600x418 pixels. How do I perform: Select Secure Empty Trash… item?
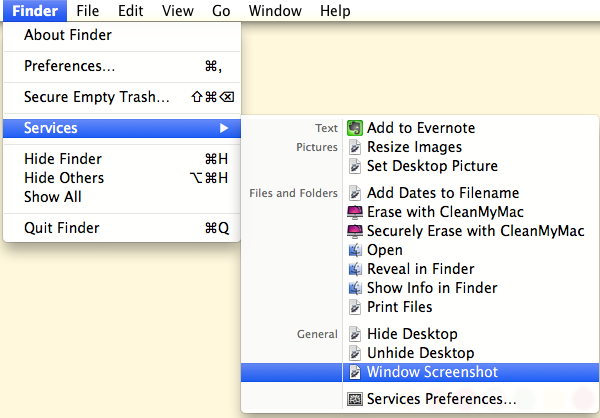click(122, 97)
